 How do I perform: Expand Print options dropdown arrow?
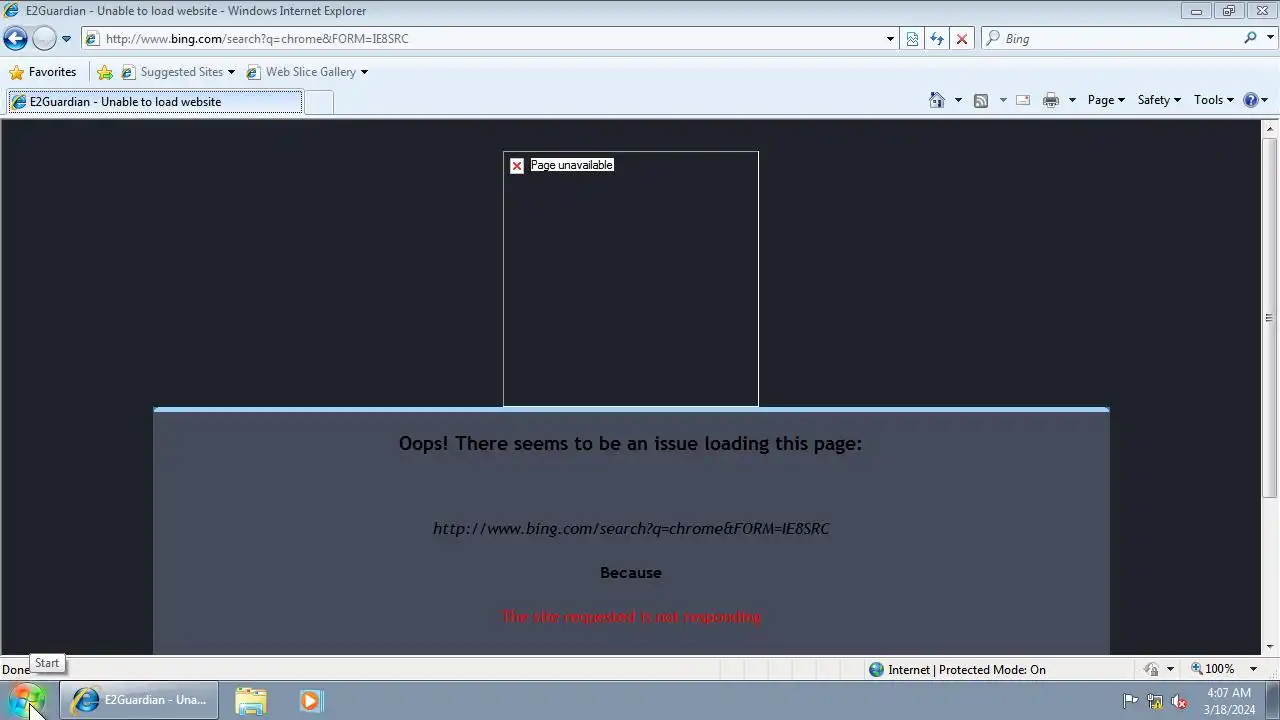(x=1072, y=100)
